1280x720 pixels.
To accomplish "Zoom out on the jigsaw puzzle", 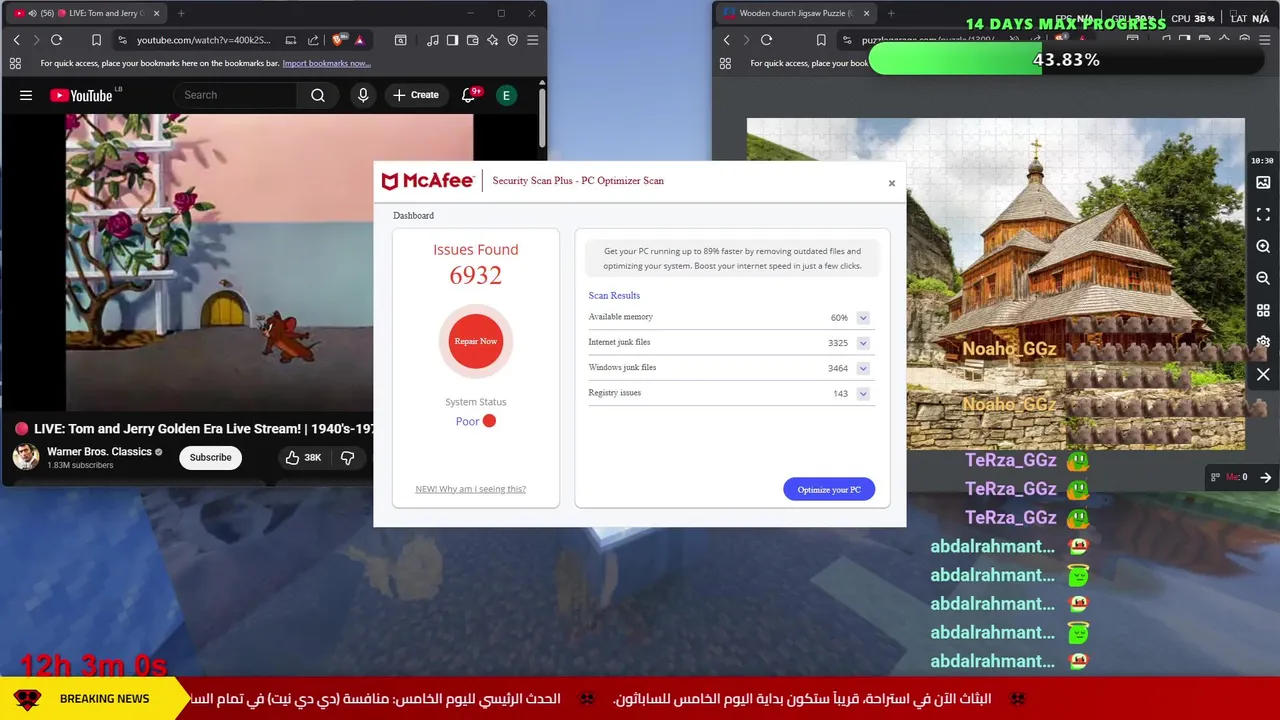I will click(1263, 278).
